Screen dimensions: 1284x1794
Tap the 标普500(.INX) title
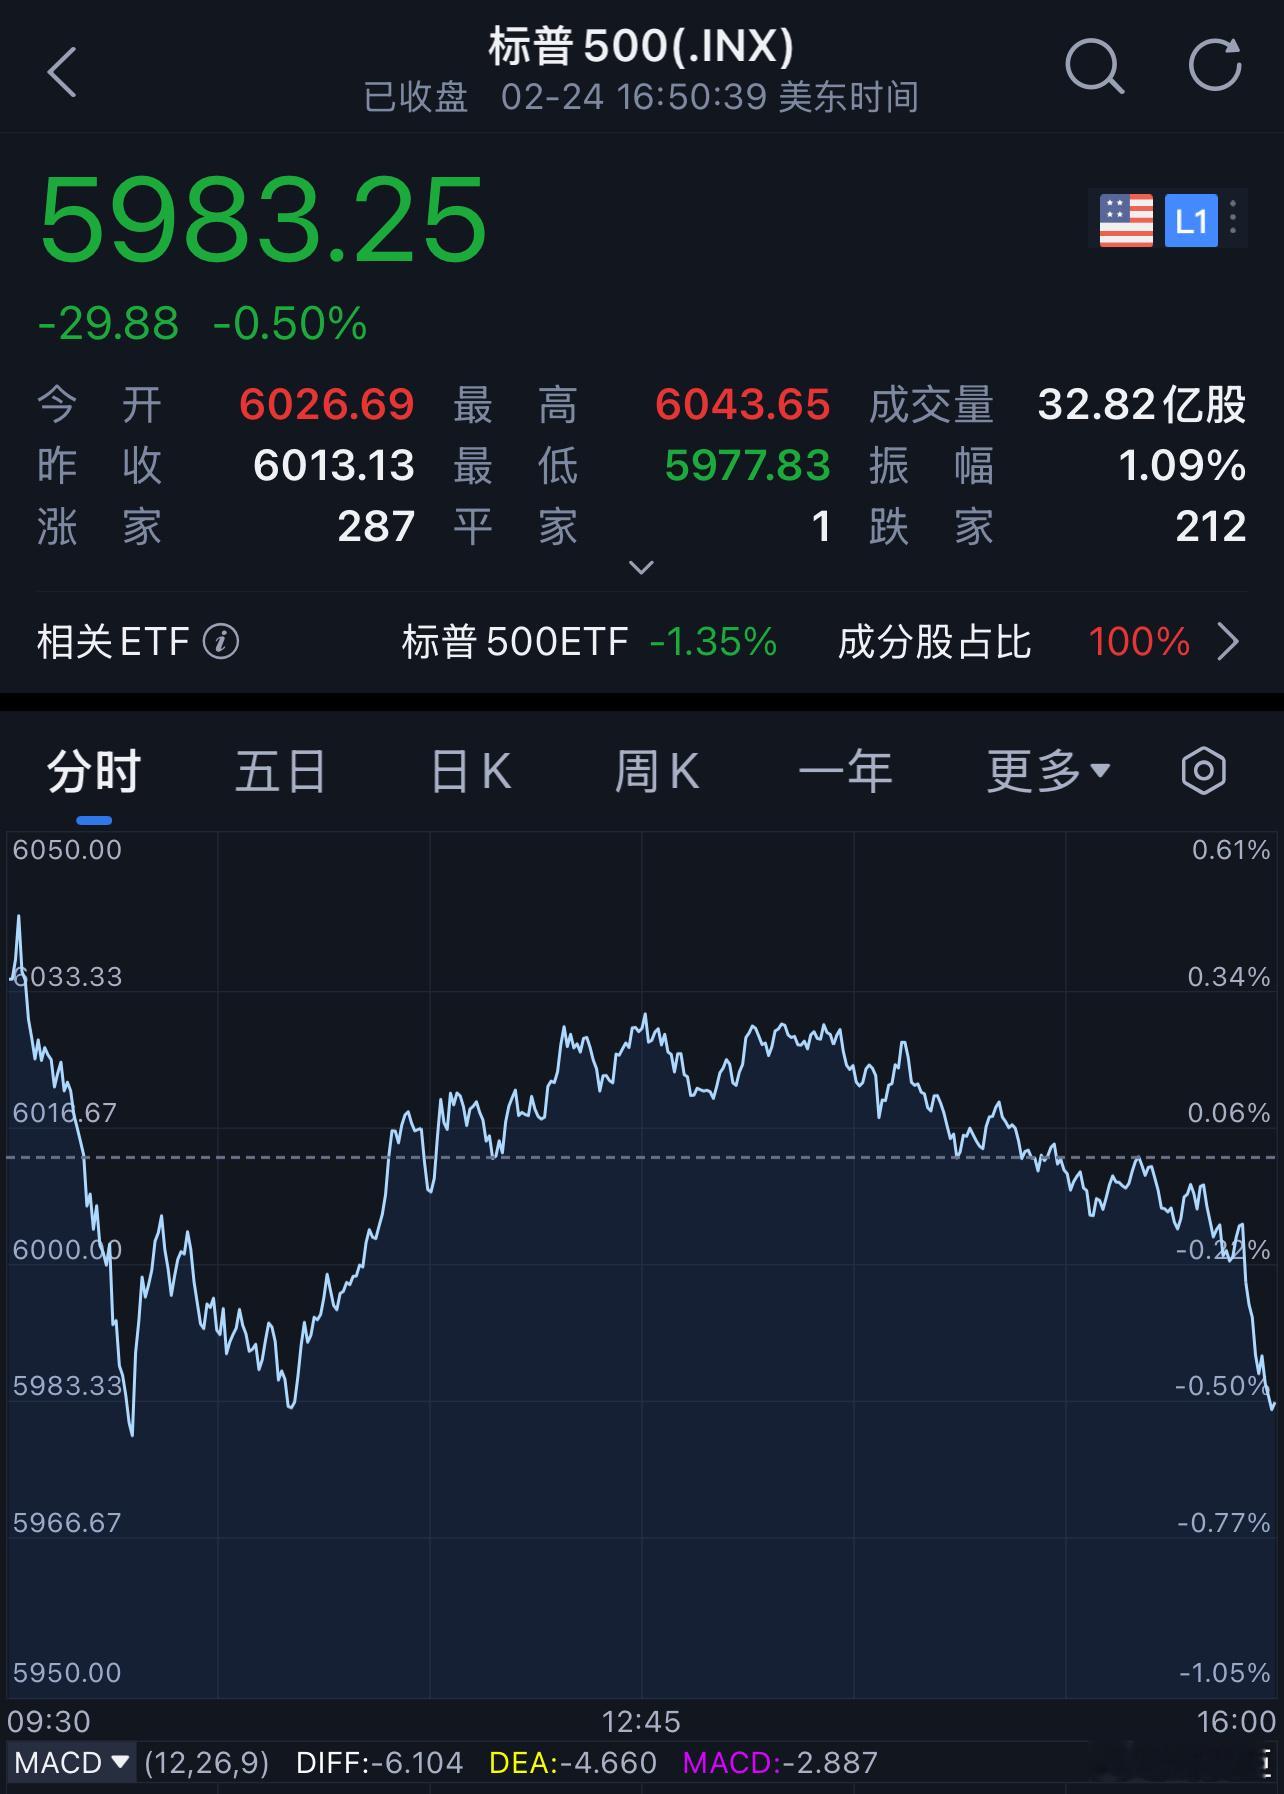641,46
